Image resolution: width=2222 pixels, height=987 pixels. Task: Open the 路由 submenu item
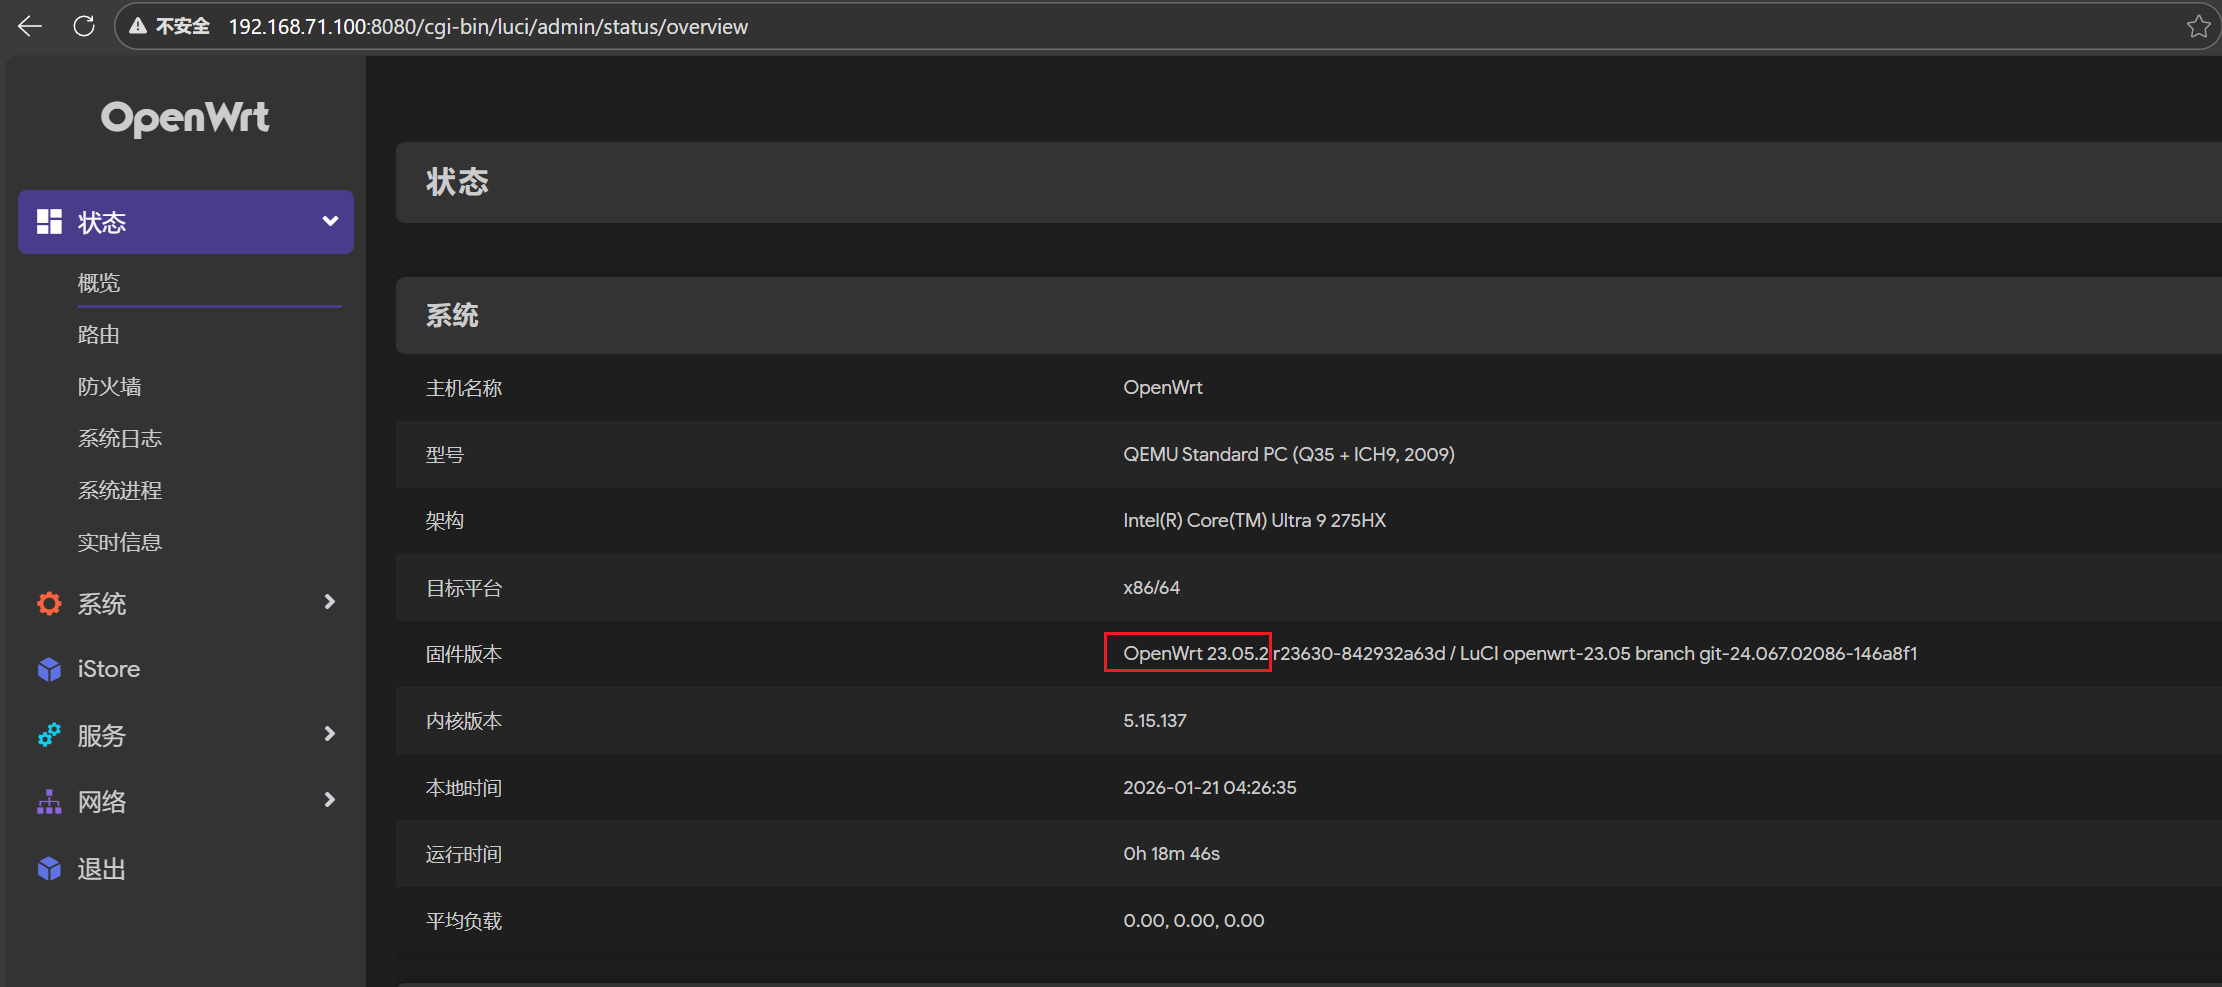[x=99, y=335]
